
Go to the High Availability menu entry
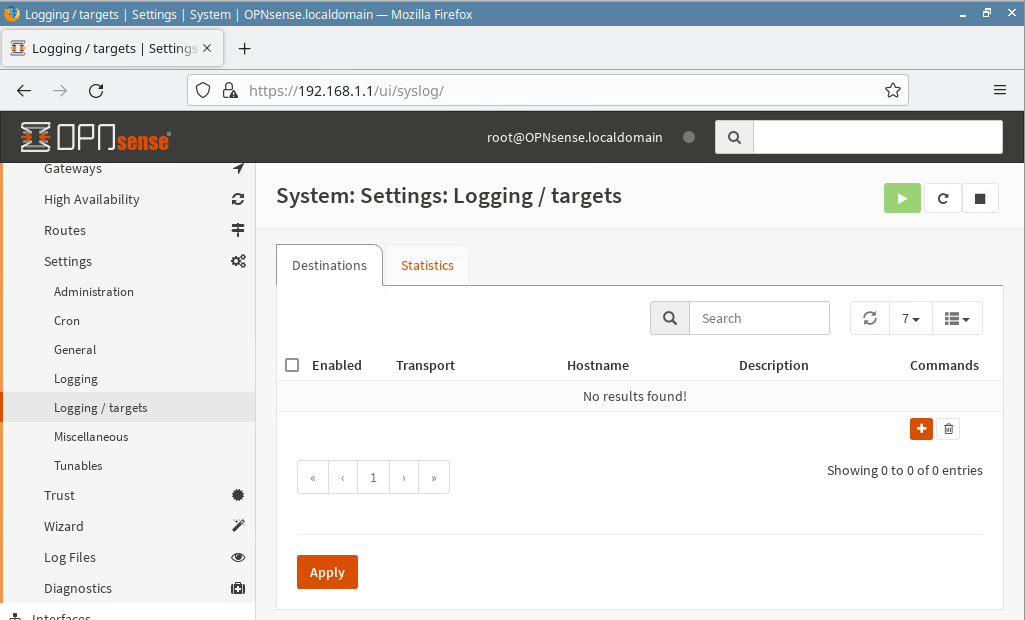pos(92,199)
